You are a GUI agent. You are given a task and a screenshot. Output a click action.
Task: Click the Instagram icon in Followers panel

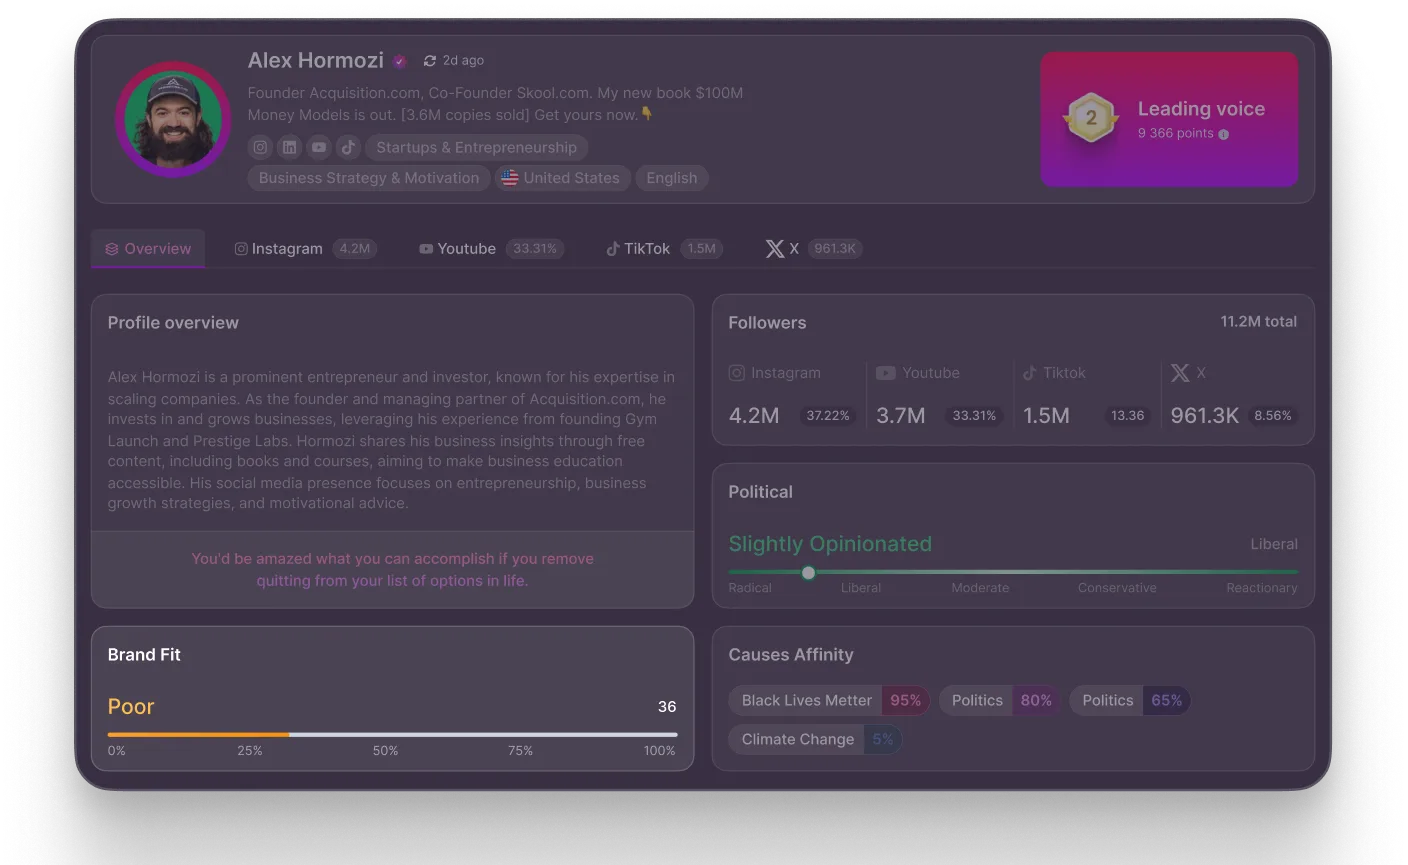click(x=737, y=373)
